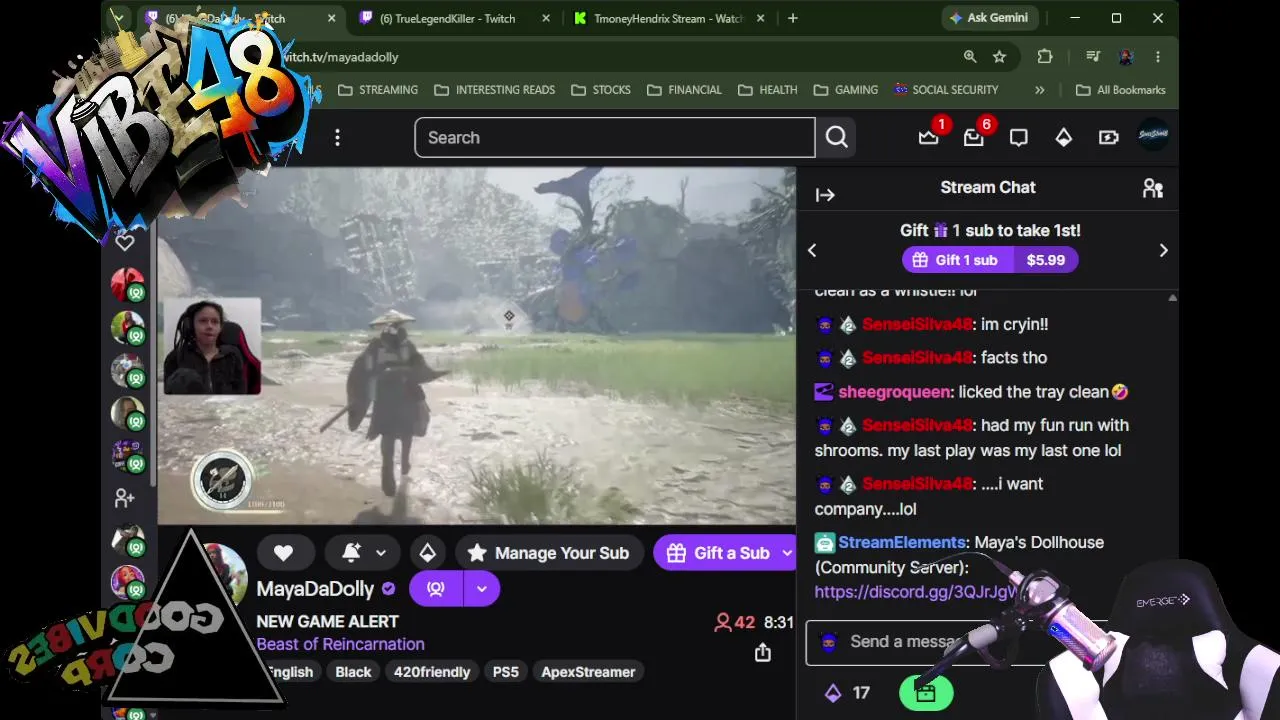The height and width of the screenshot is (720, 1280).
Task: Toggle notifications with the bell button
Action: click(x=351, y=553)
